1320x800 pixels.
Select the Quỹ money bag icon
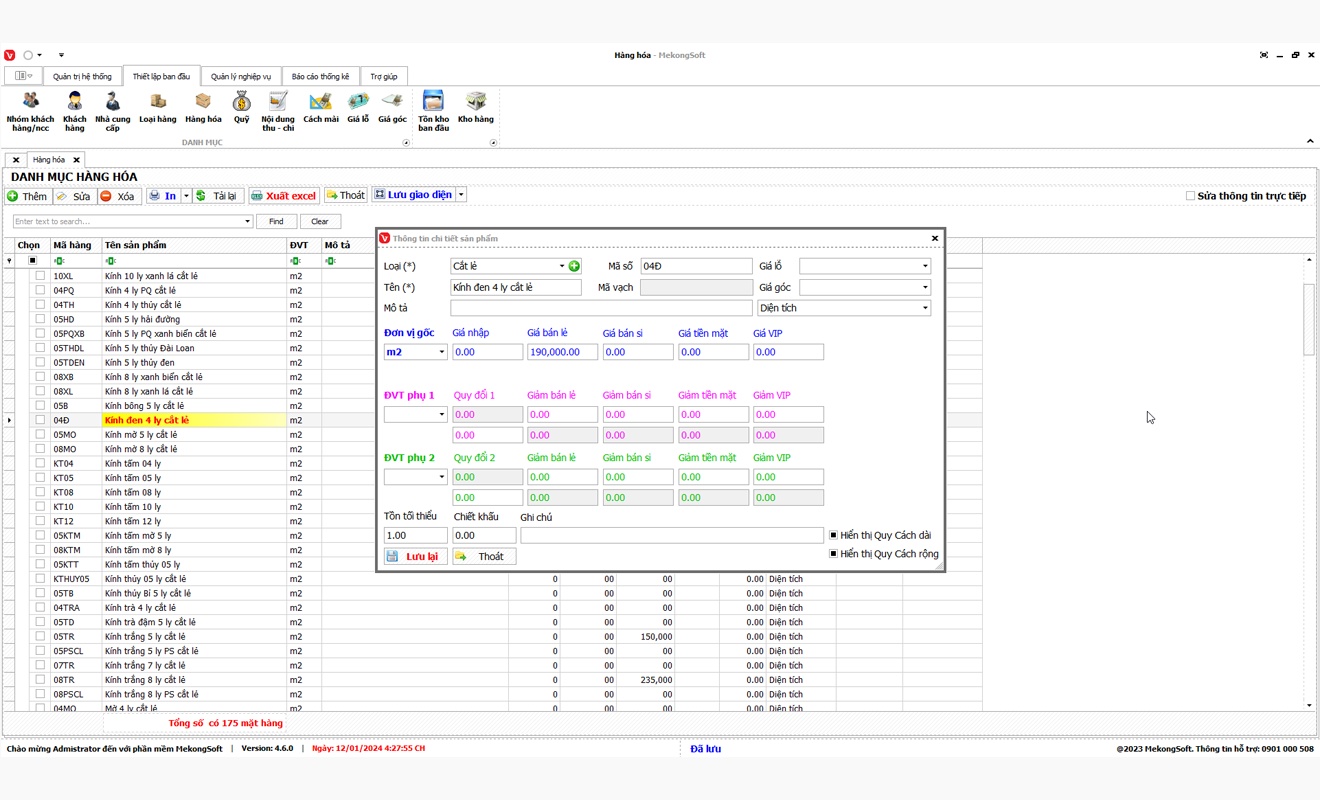[241, 107]
